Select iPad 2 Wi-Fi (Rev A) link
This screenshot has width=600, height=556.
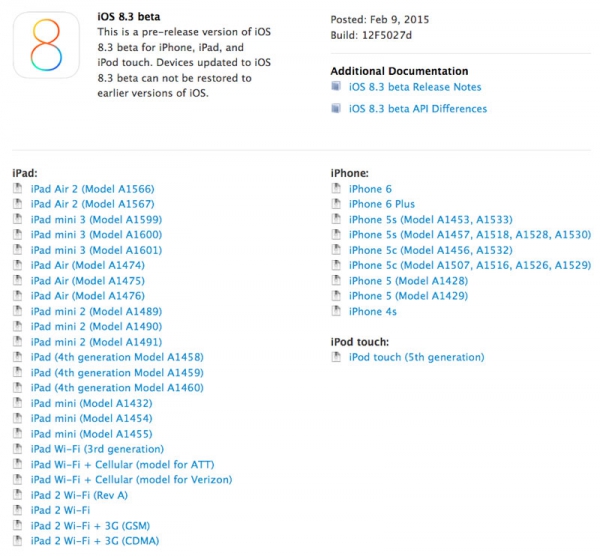click(79, 495)
